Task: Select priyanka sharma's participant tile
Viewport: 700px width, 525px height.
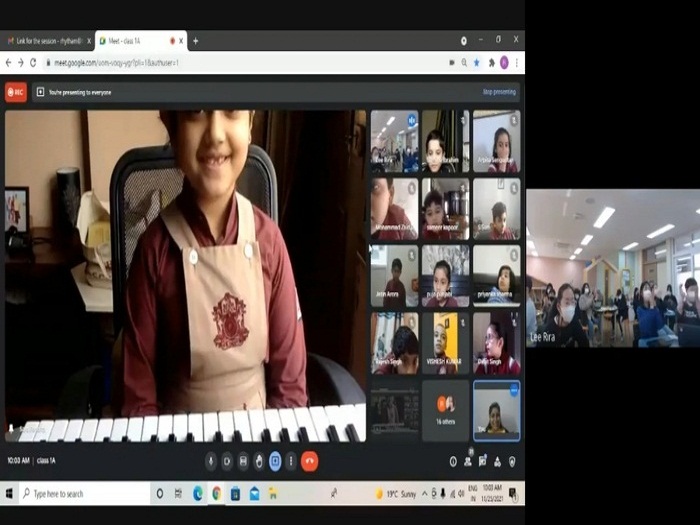Action: (x=496, y=276)
